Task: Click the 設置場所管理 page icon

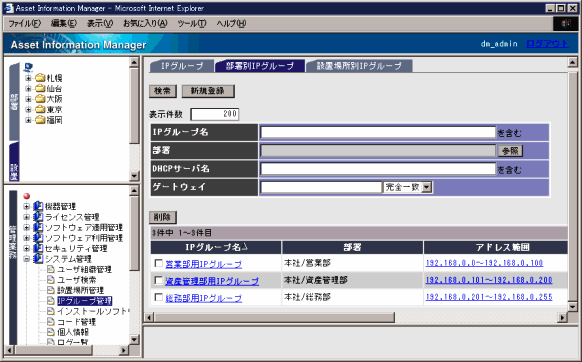Action: [51, 290]
